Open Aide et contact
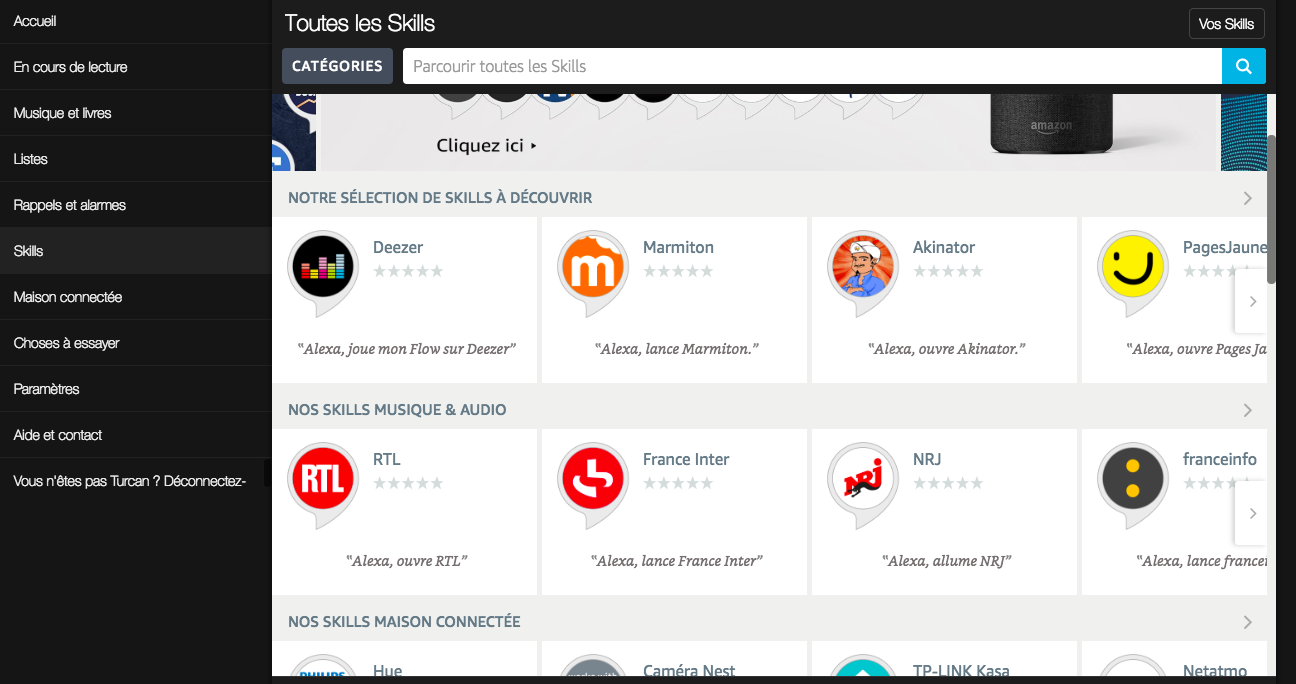The image size is (1296, 684). [x=136, y=435]
